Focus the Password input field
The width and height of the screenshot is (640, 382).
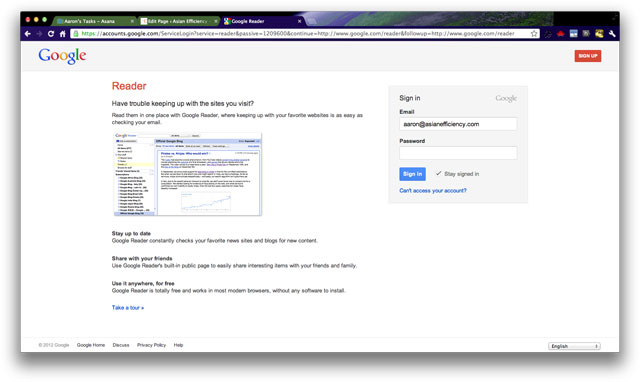click(458, 153)
